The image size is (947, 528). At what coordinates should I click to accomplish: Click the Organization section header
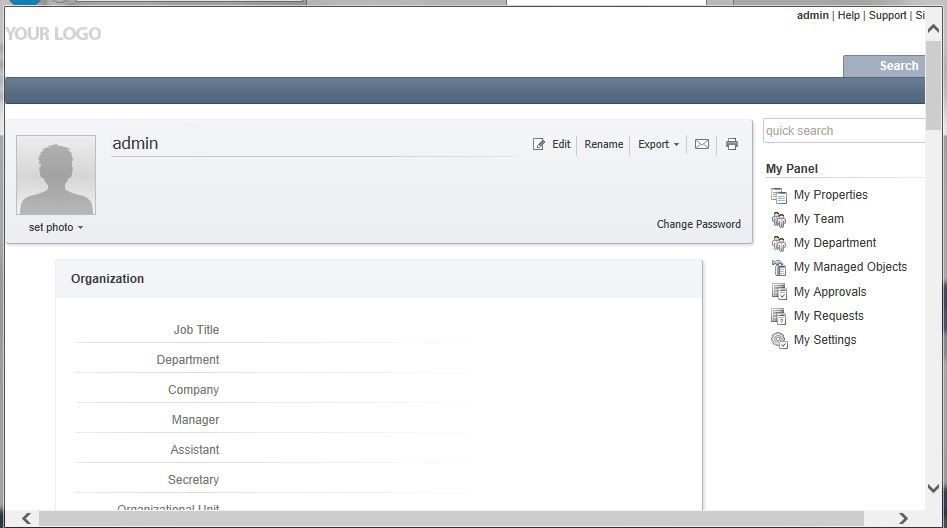[x=379, y=279]
